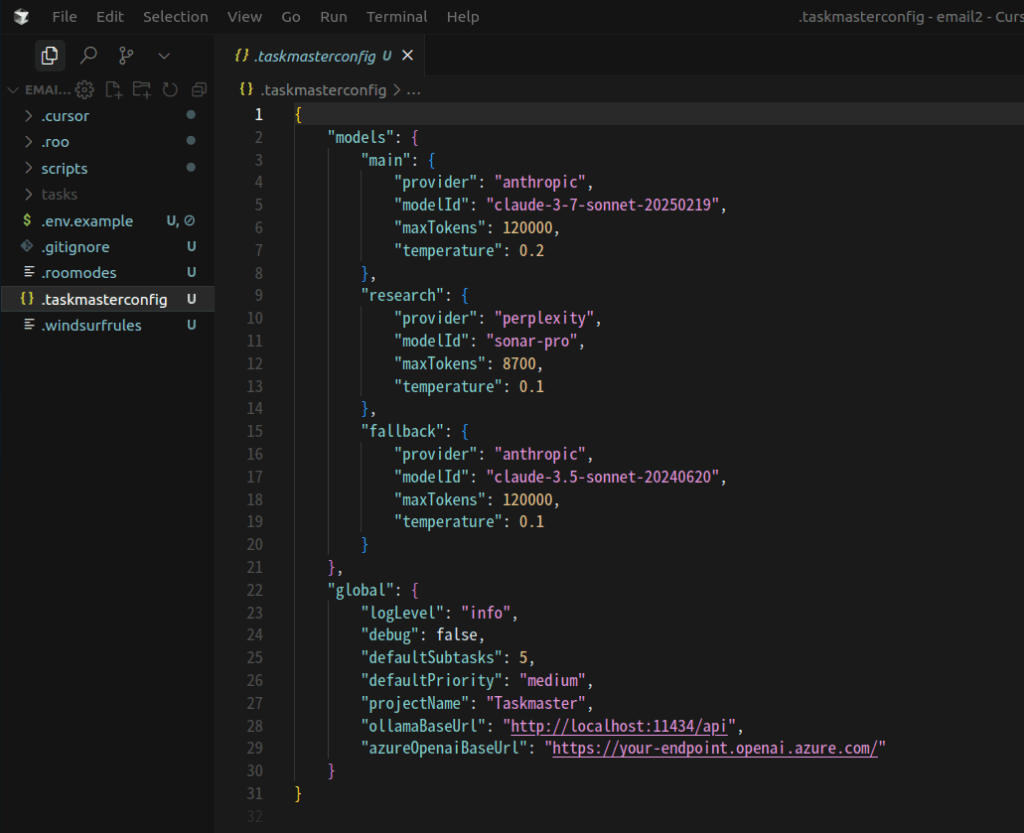Viewport: 1024px width, 833px height.
Task: Click the "claude-3-7-sonnet-20250219" value
Action: pos(602,205)
